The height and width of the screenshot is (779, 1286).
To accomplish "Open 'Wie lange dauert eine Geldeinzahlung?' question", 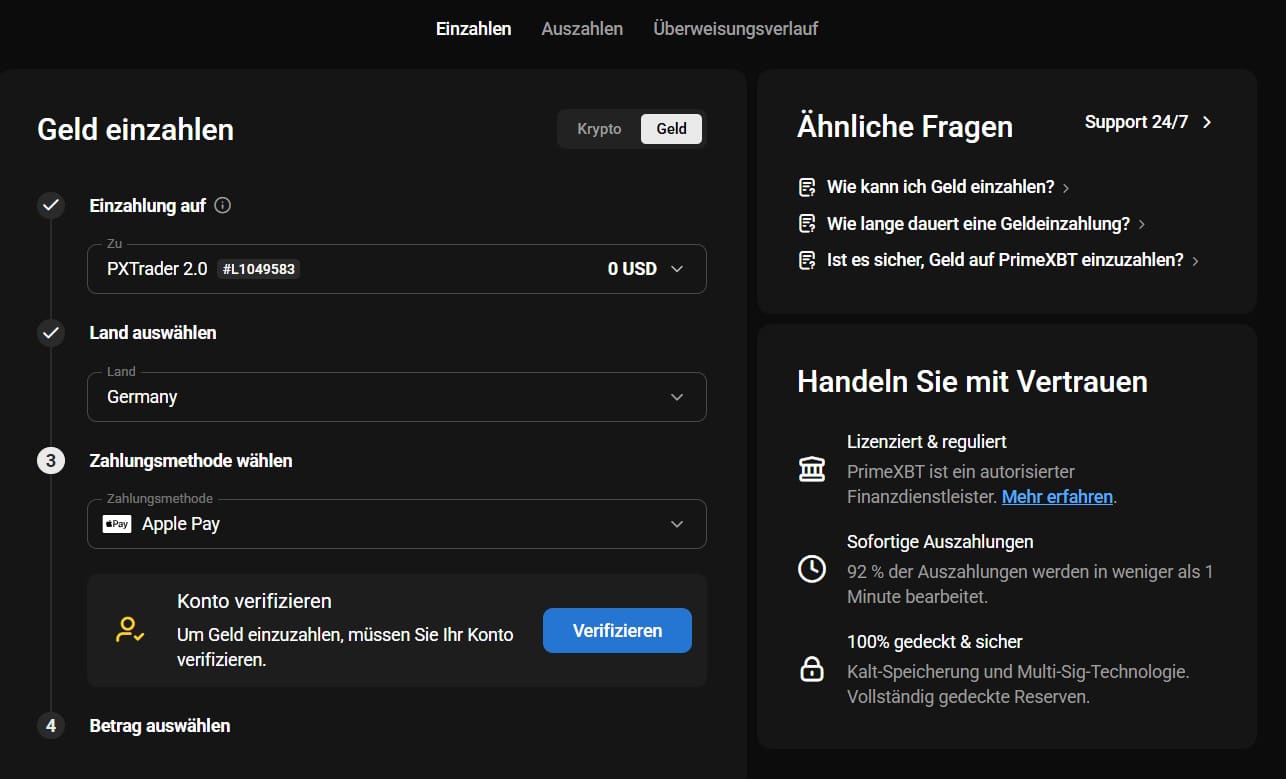I will 979,223.
